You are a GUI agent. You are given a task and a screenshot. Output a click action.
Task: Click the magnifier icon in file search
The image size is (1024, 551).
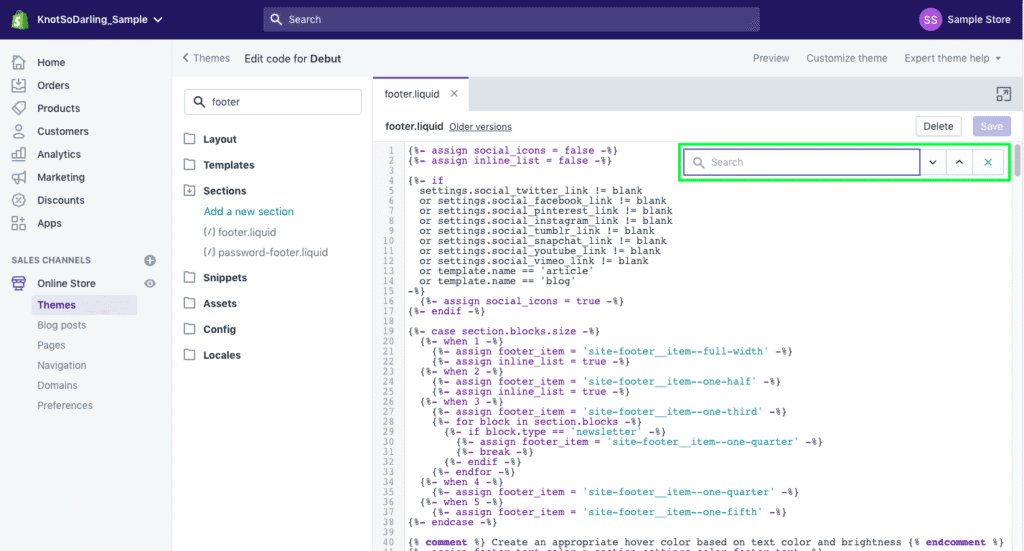199,102
